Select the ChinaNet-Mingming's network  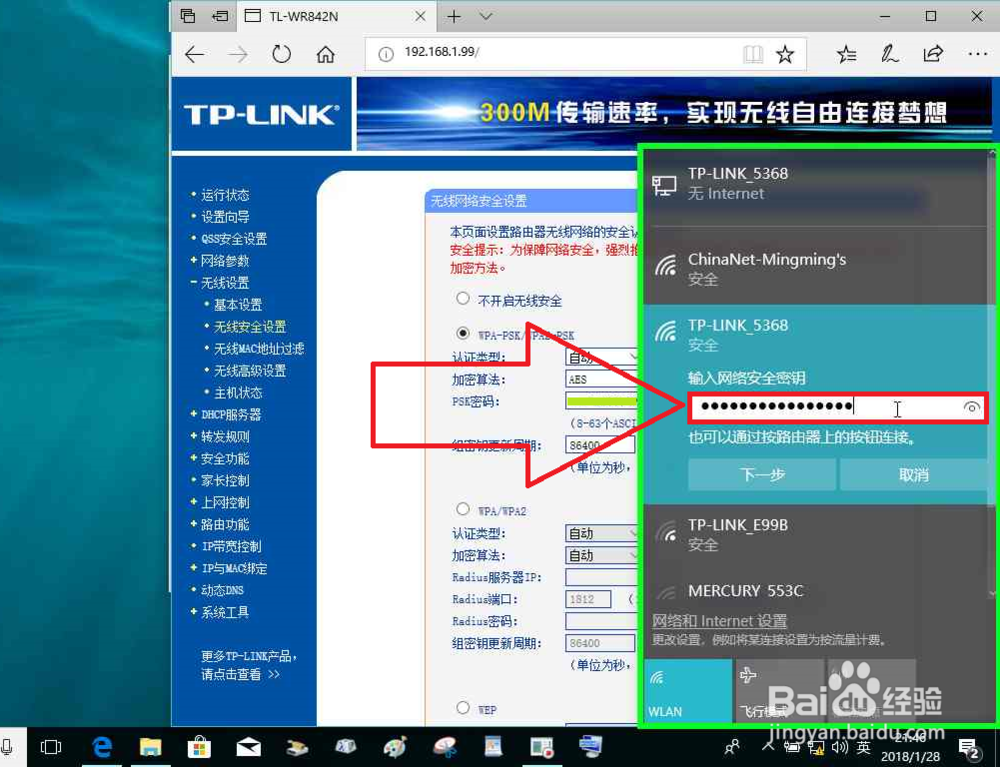(x=816, y=268)
